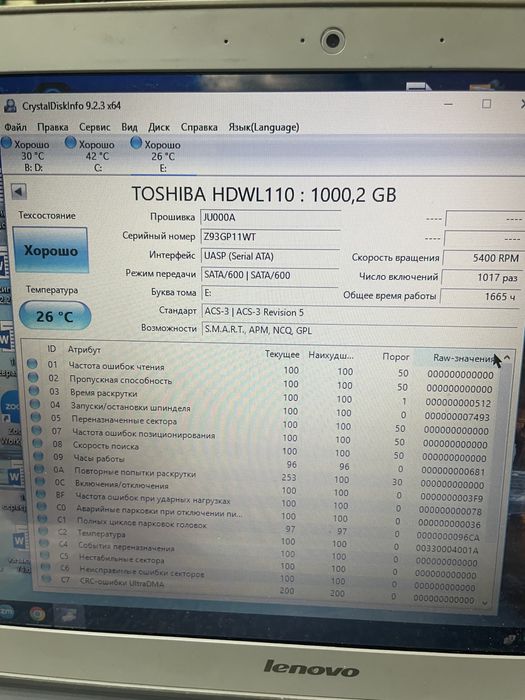The height and width of the screenshot is (700, 525).
Task: Click the Порог column header
Action: click(396, 357)
